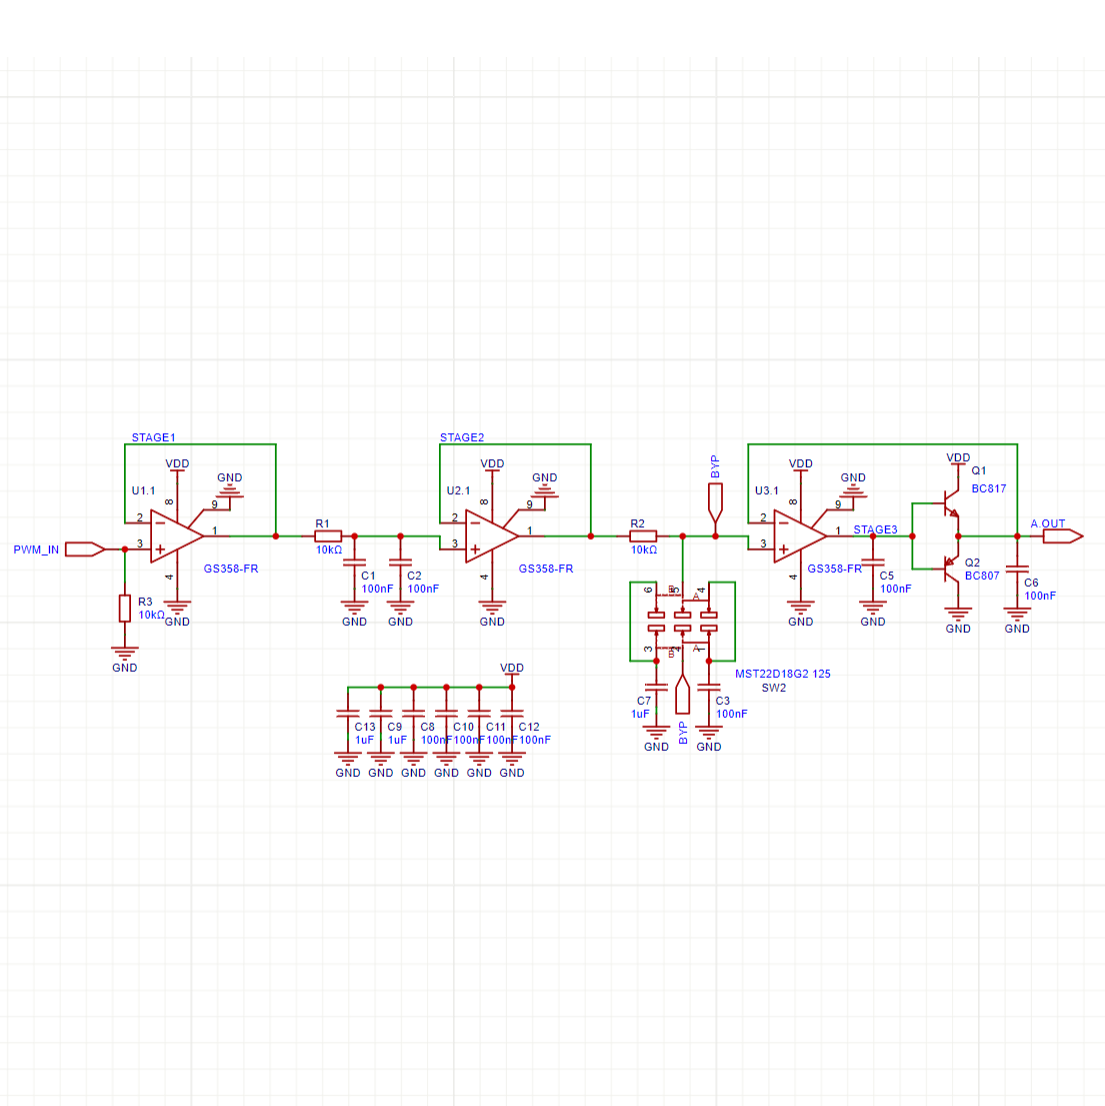
Task: Click the 10kΩ value of R1
Action: [329, 549]
